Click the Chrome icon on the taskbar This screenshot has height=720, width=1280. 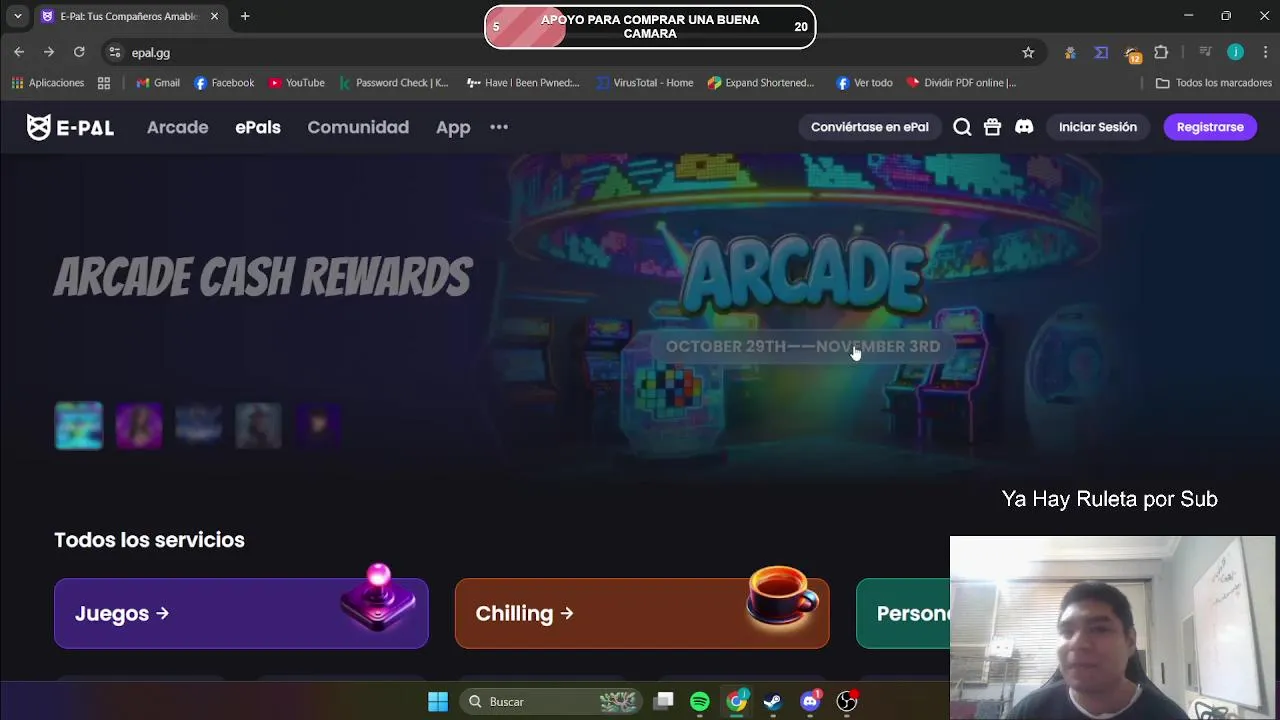coord(736,702)
